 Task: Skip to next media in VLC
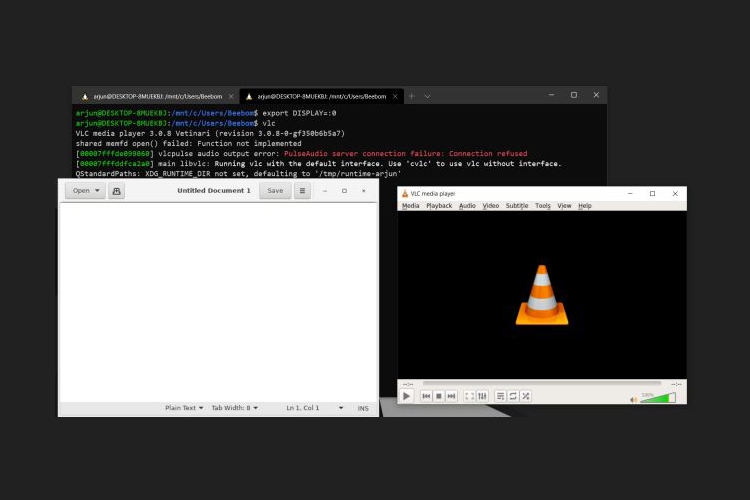(x=451, y=396)
